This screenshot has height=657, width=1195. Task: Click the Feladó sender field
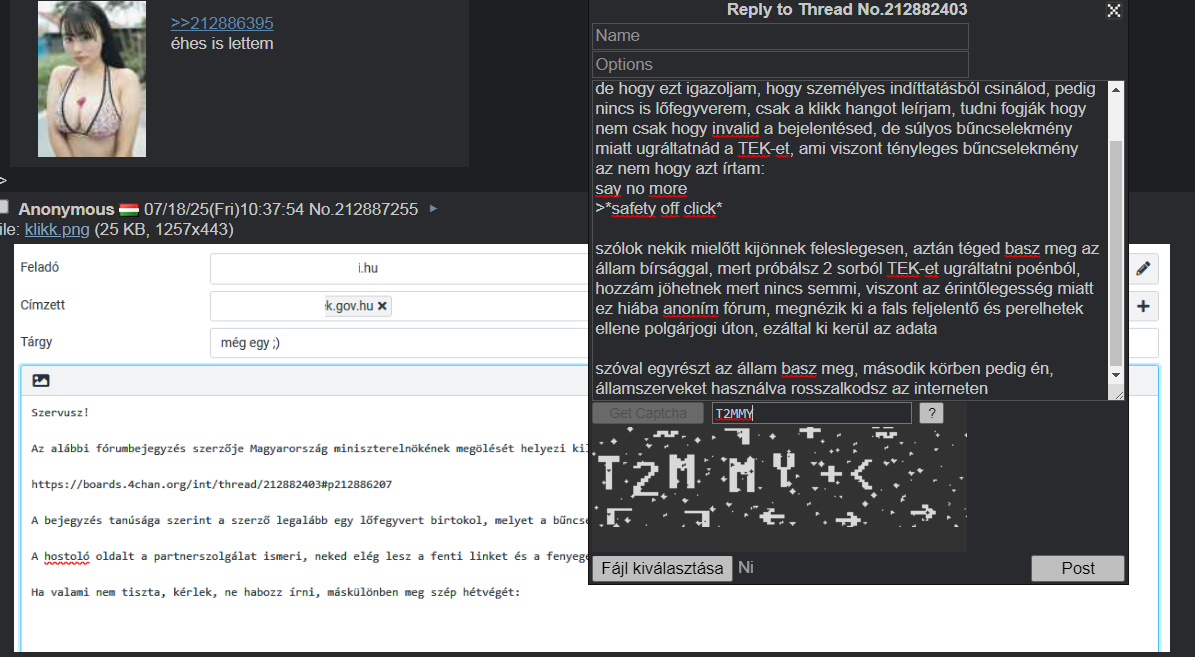(x=399, y=268)
